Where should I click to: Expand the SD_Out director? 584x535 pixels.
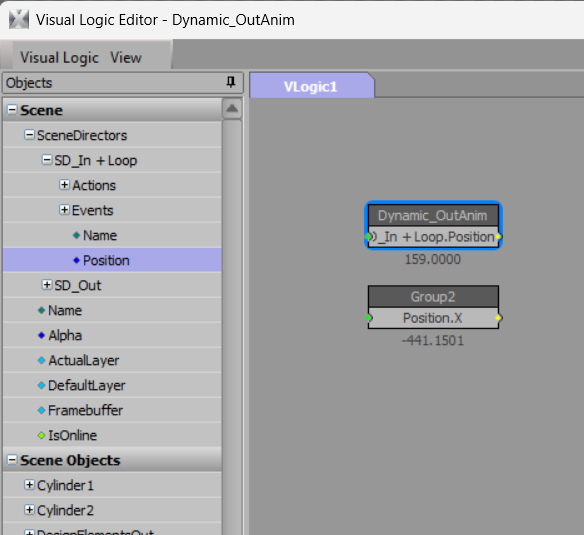tap(47, 285)
